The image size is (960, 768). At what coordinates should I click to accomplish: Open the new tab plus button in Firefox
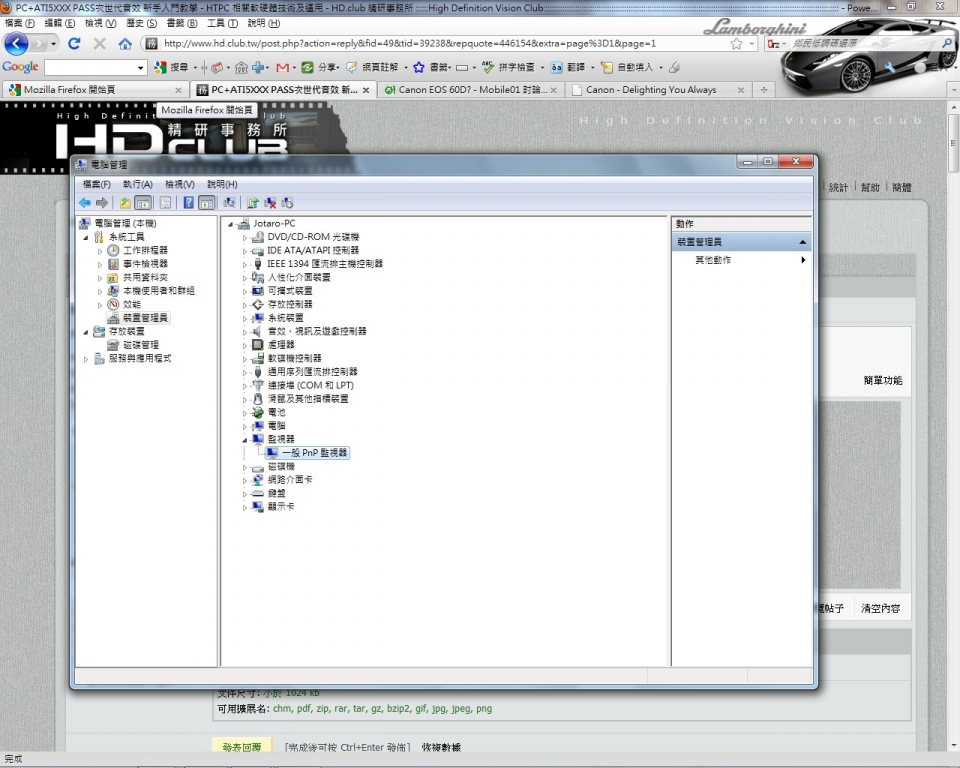pyautogui.click(x=763, y=89)
